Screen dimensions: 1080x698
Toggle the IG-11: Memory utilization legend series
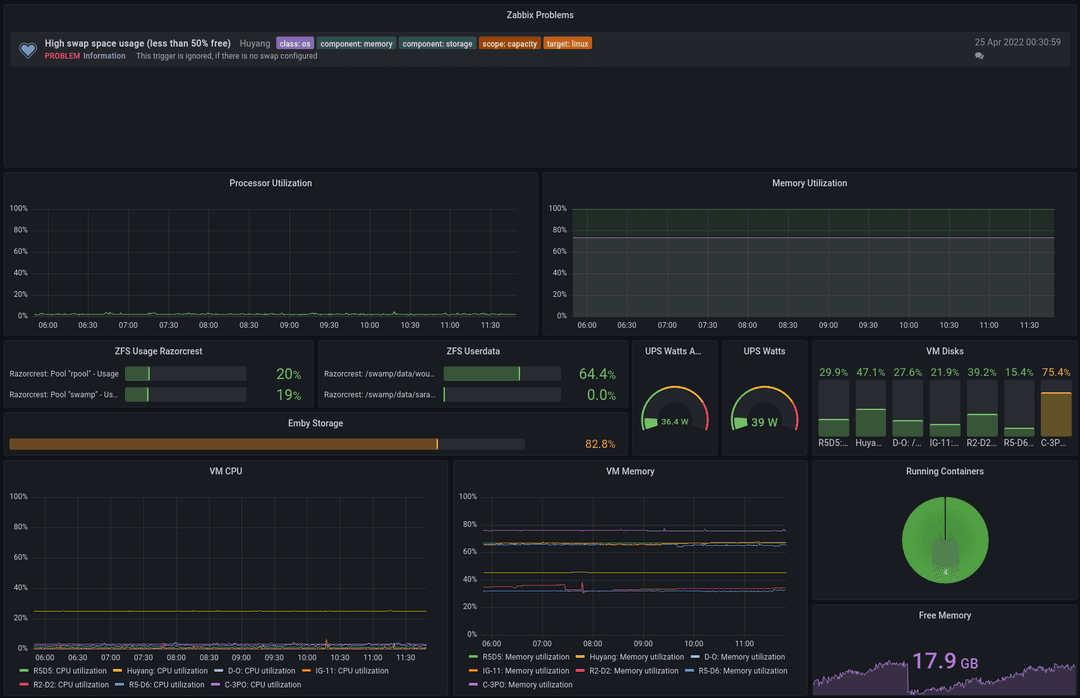pos(525,671)
